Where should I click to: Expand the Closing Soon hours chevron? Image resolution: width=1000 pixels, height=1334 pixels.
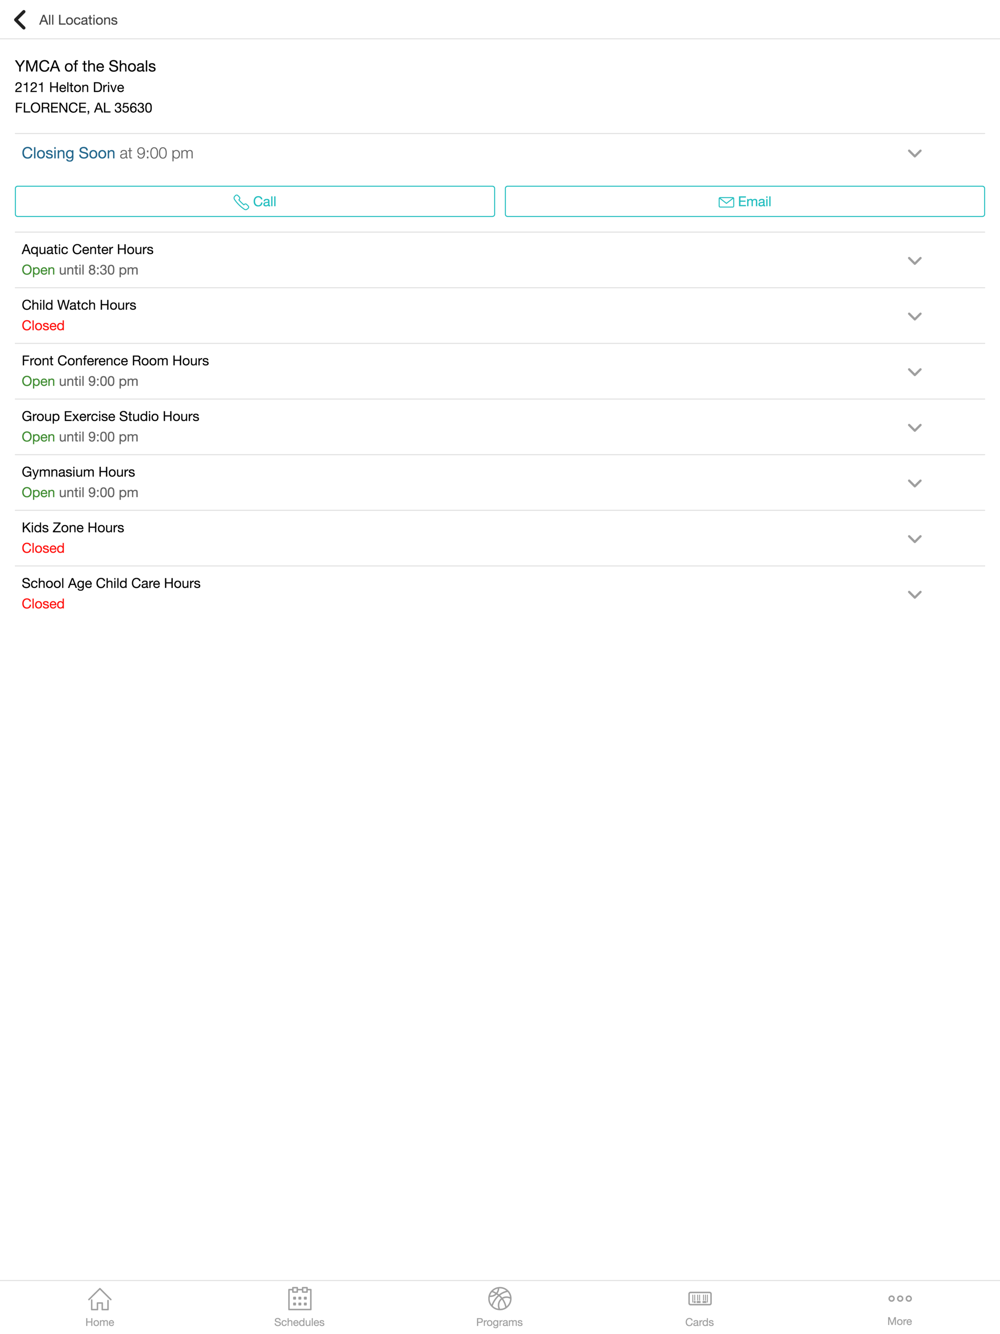(914, 153)
